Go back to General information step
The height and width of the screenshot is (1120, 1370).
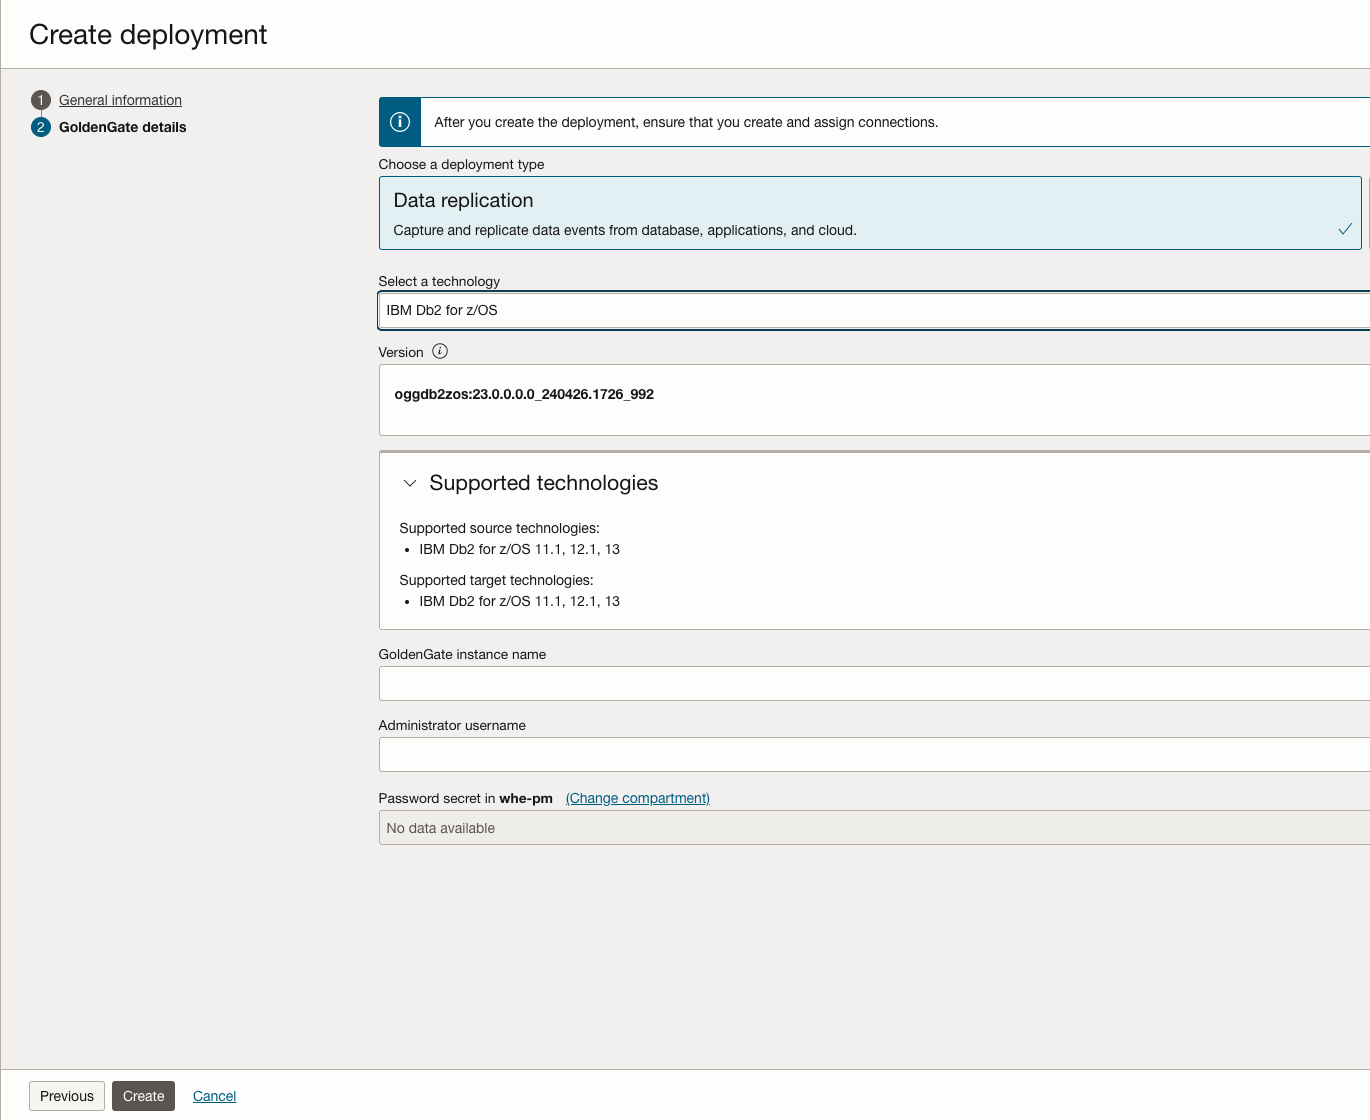(119, 100)
